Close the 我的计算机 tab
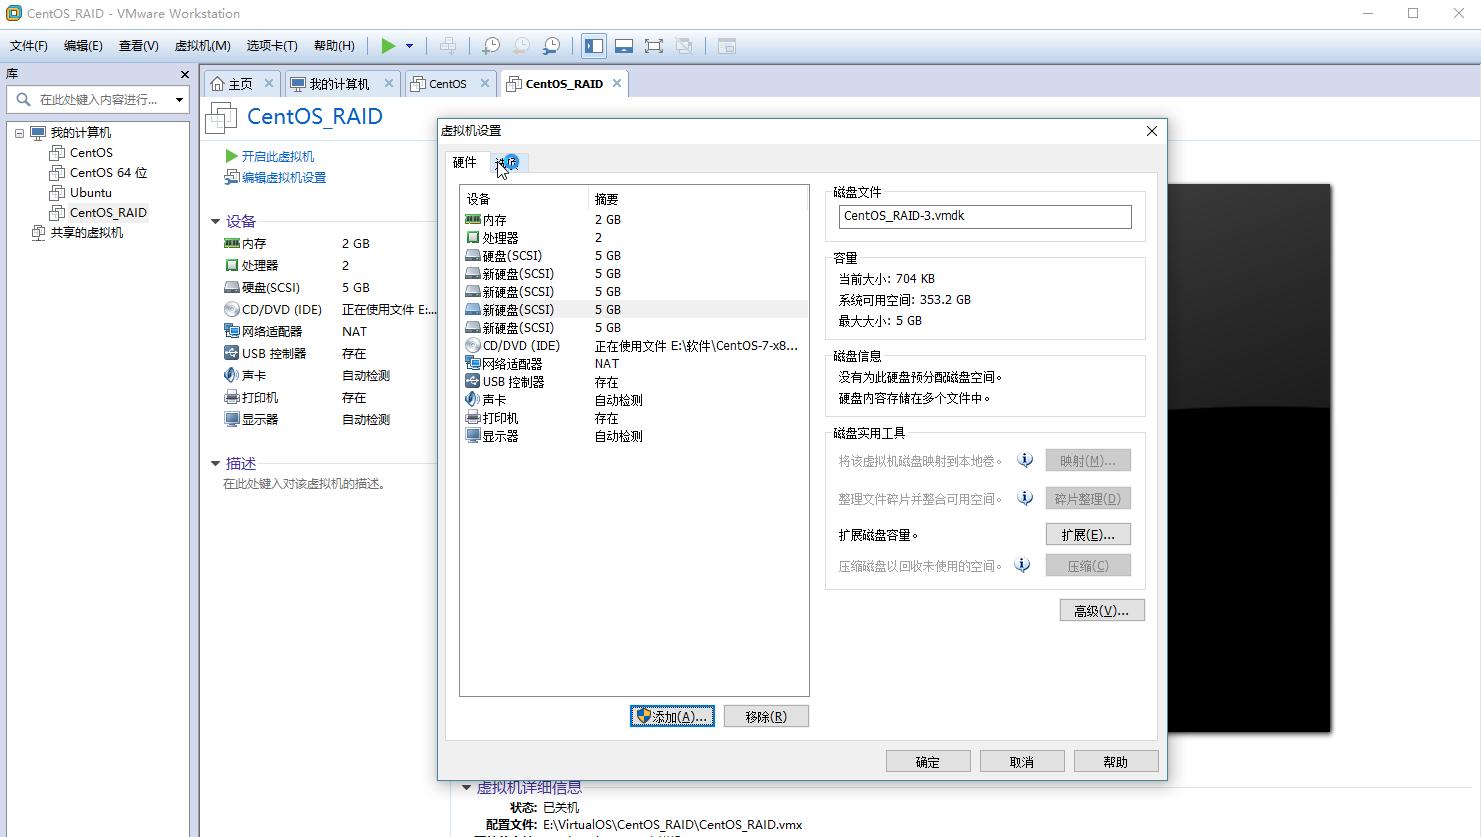The width and height of the screenshot is (1481, 837). click(x=389, y=83)
